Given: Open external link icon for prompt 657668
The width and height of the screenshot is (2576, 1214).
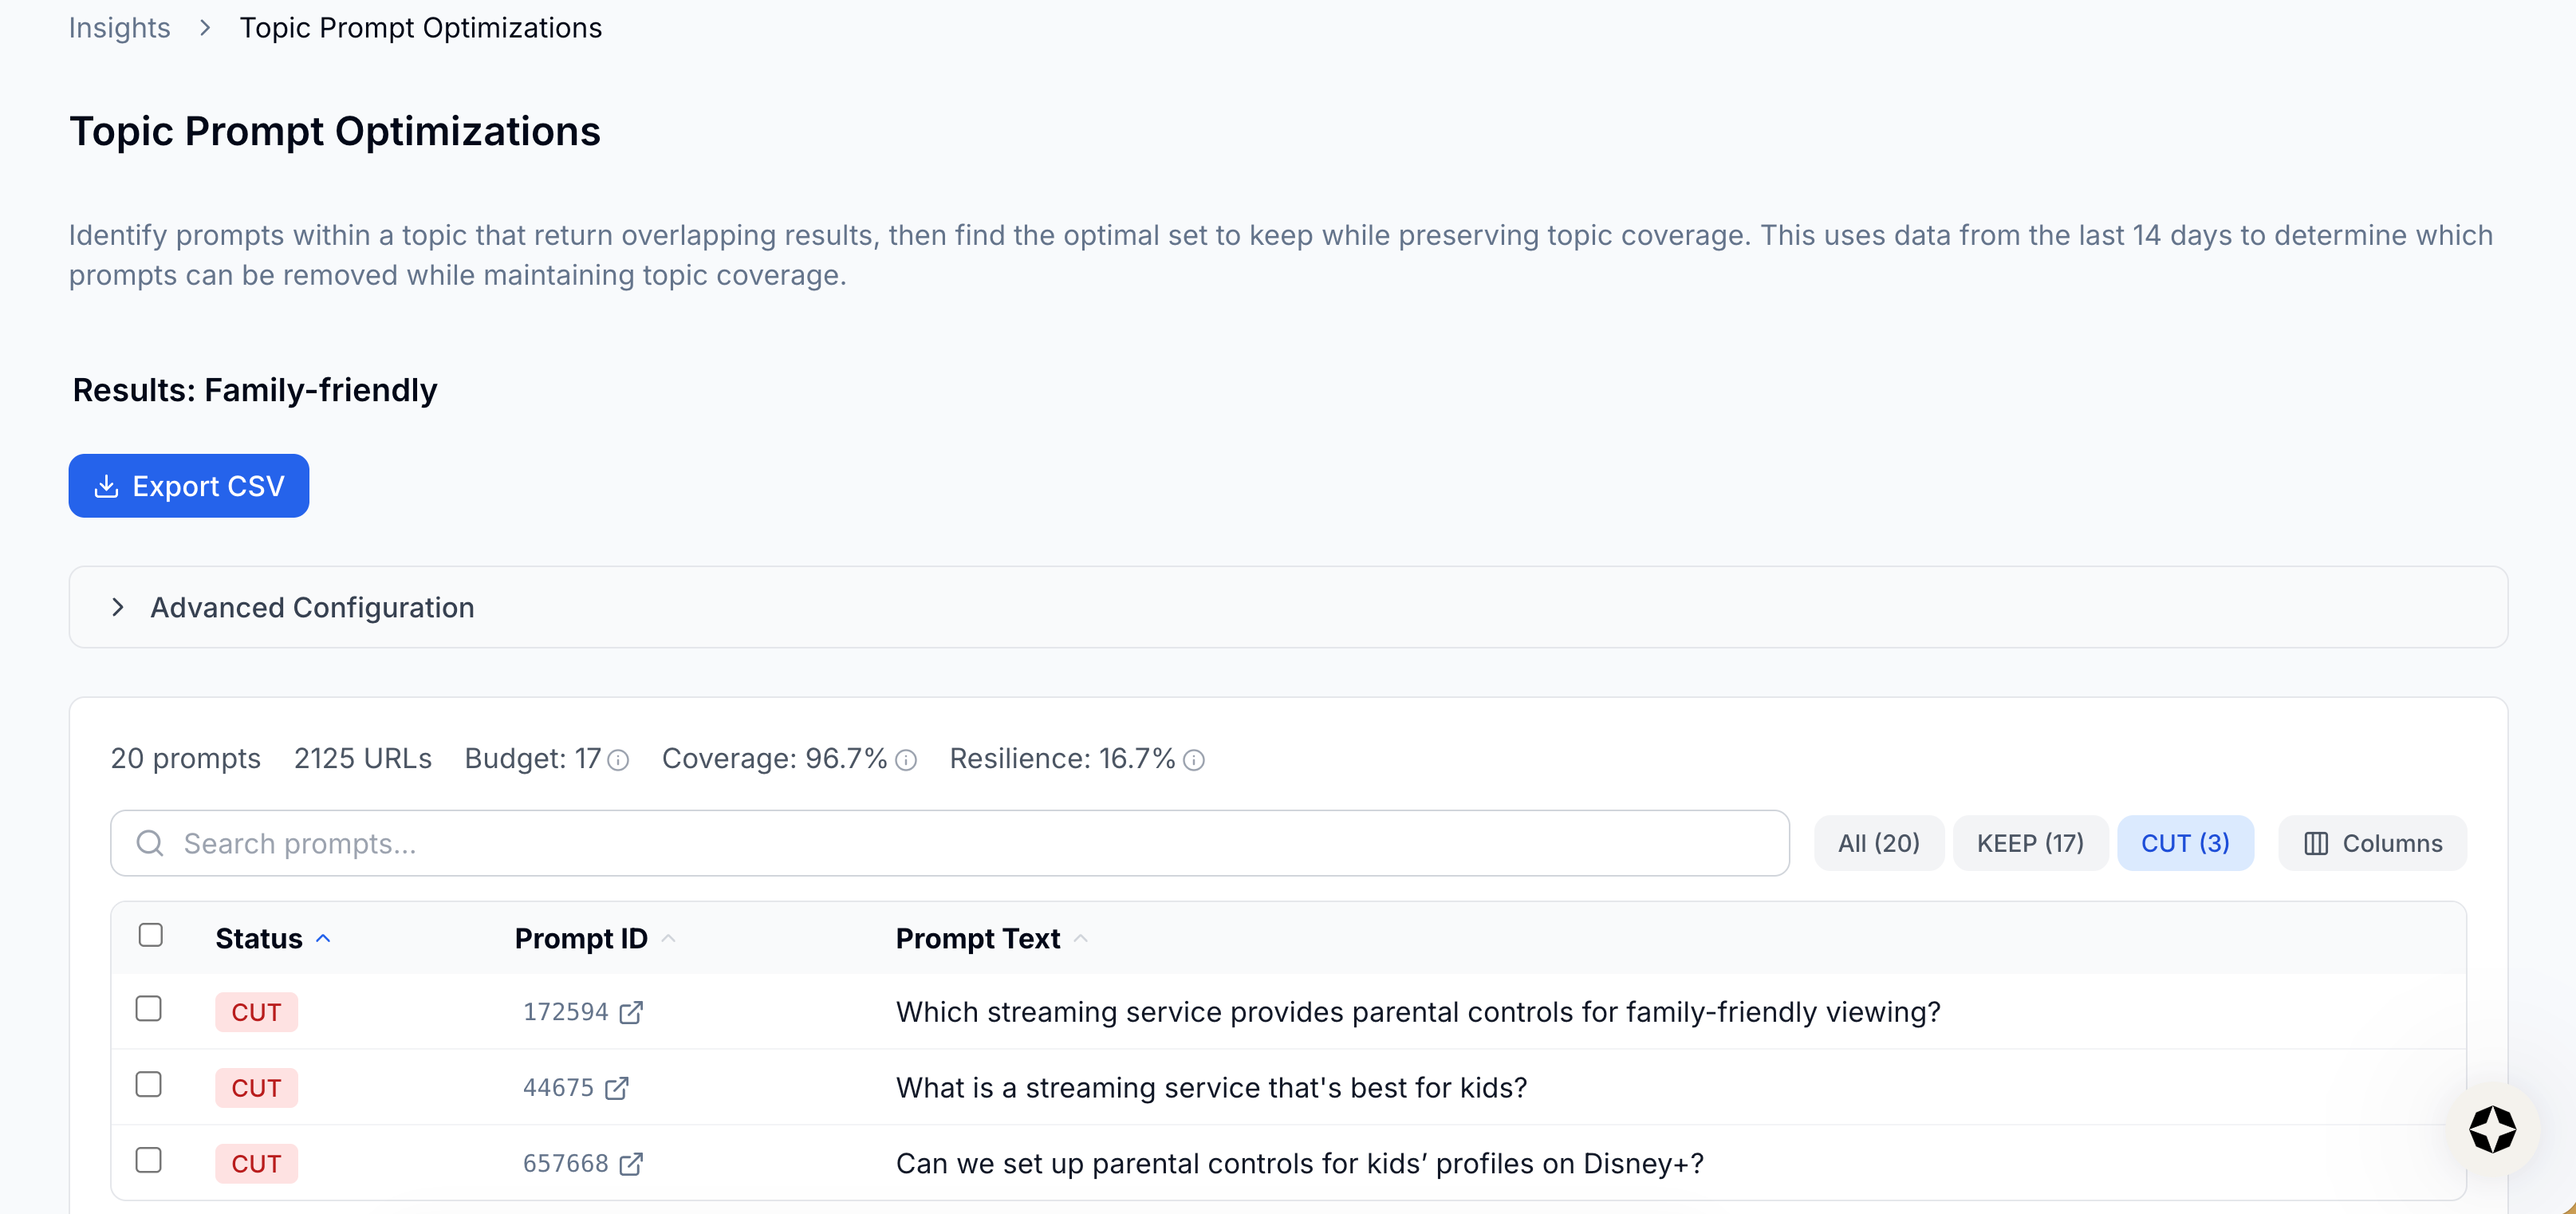Looking at the screenshot, I should click(x=631, y=1164).
